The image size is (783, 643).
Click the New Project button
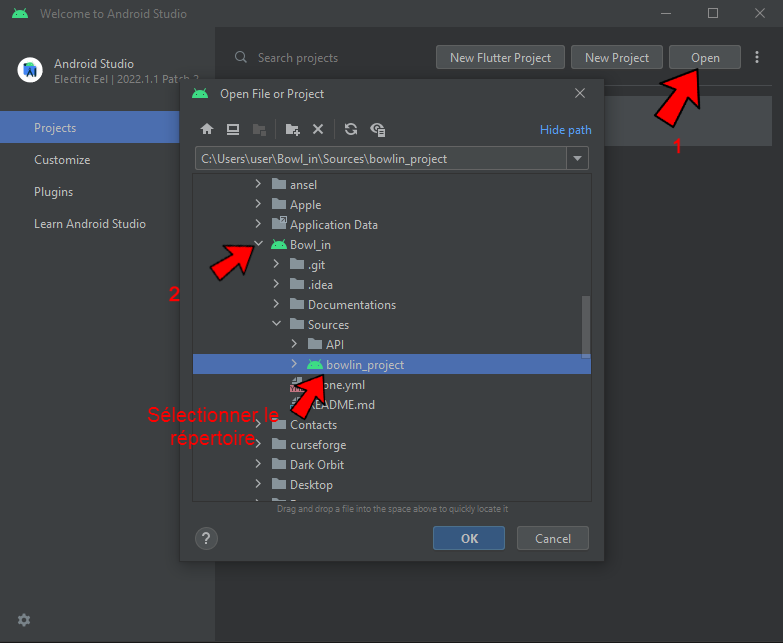[617, 57]
